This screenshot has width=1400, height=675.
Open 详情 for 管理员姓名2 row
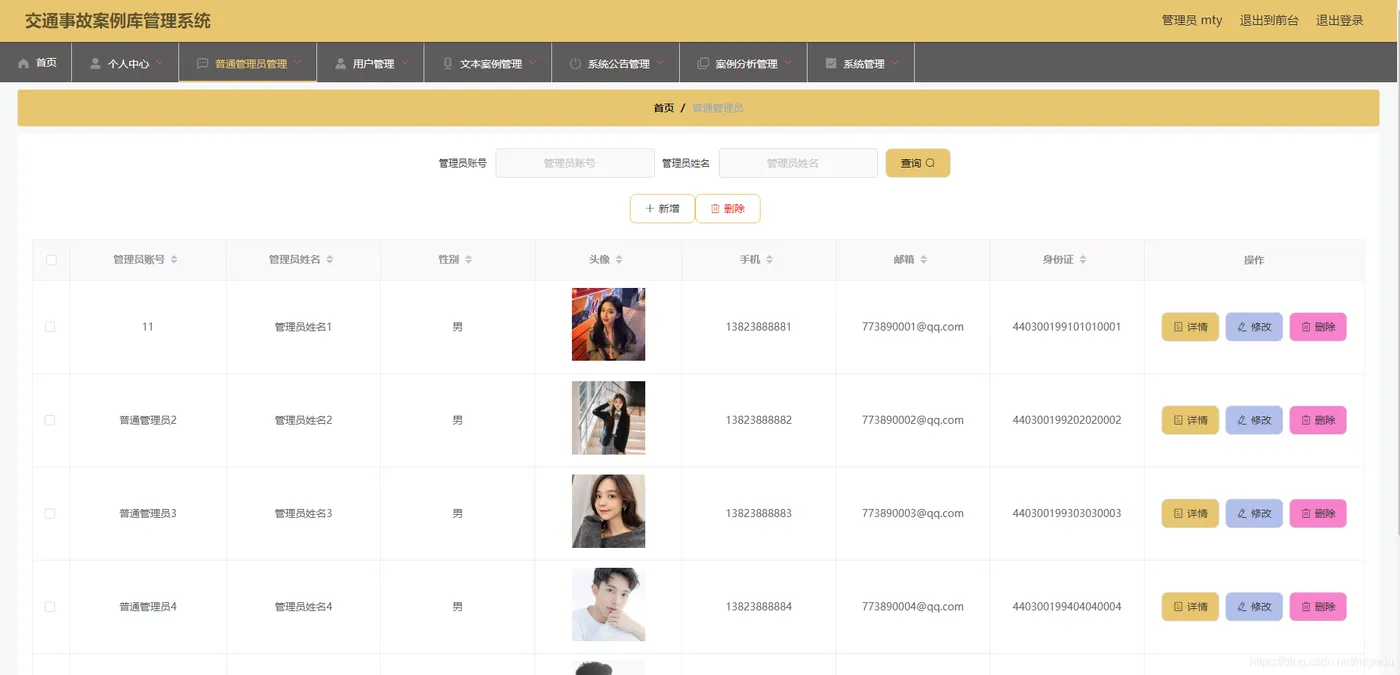(x=1190, y=420)
